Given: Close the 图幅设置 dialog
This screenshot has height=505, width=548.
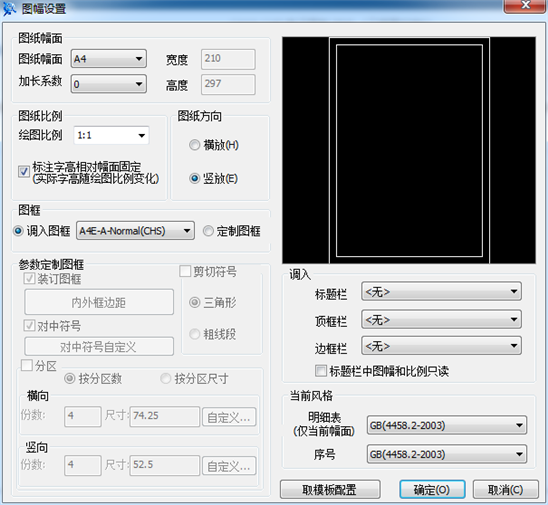Looking at the screenshot, I should [x=525, y=6].
